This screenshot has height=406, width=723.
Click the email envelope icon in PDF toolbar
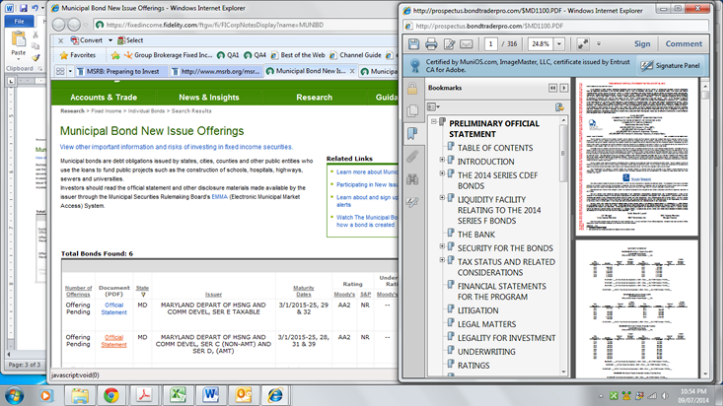(466, 44)
